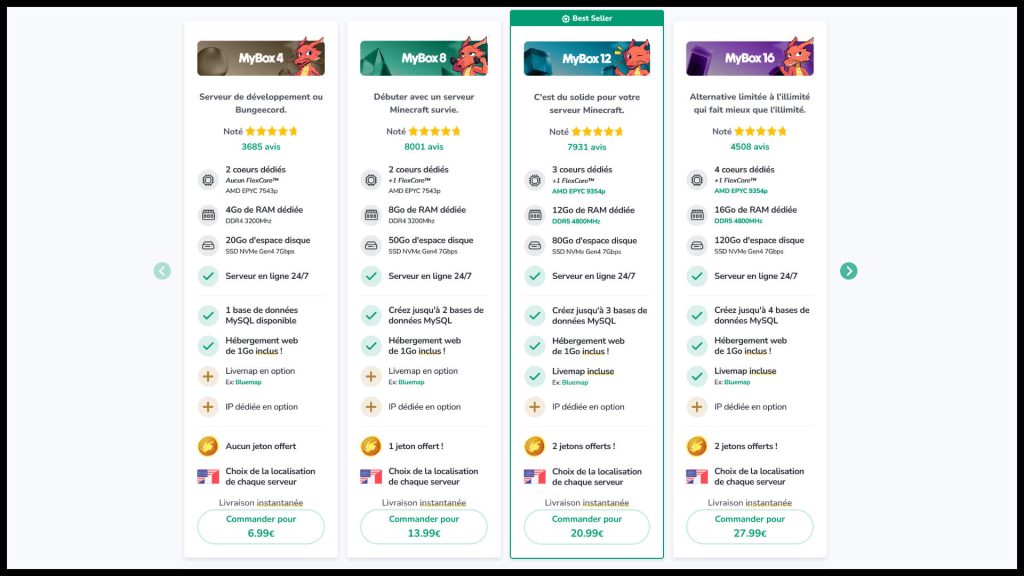Order MyBox 4 for 6.99€
1024x576 pixels.
pyautogui.click(x=260, y=526)
